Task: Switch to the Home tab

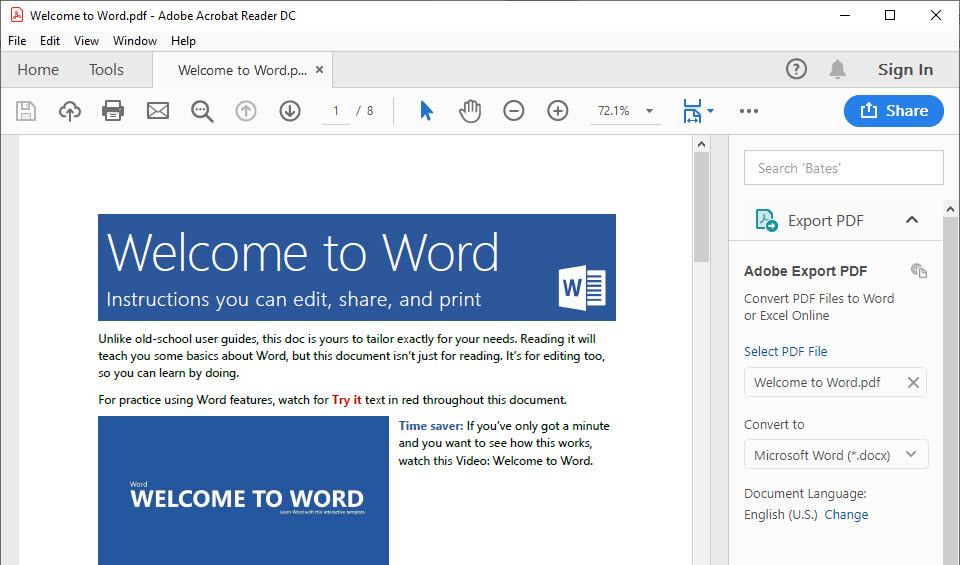Action: [38, 70]
